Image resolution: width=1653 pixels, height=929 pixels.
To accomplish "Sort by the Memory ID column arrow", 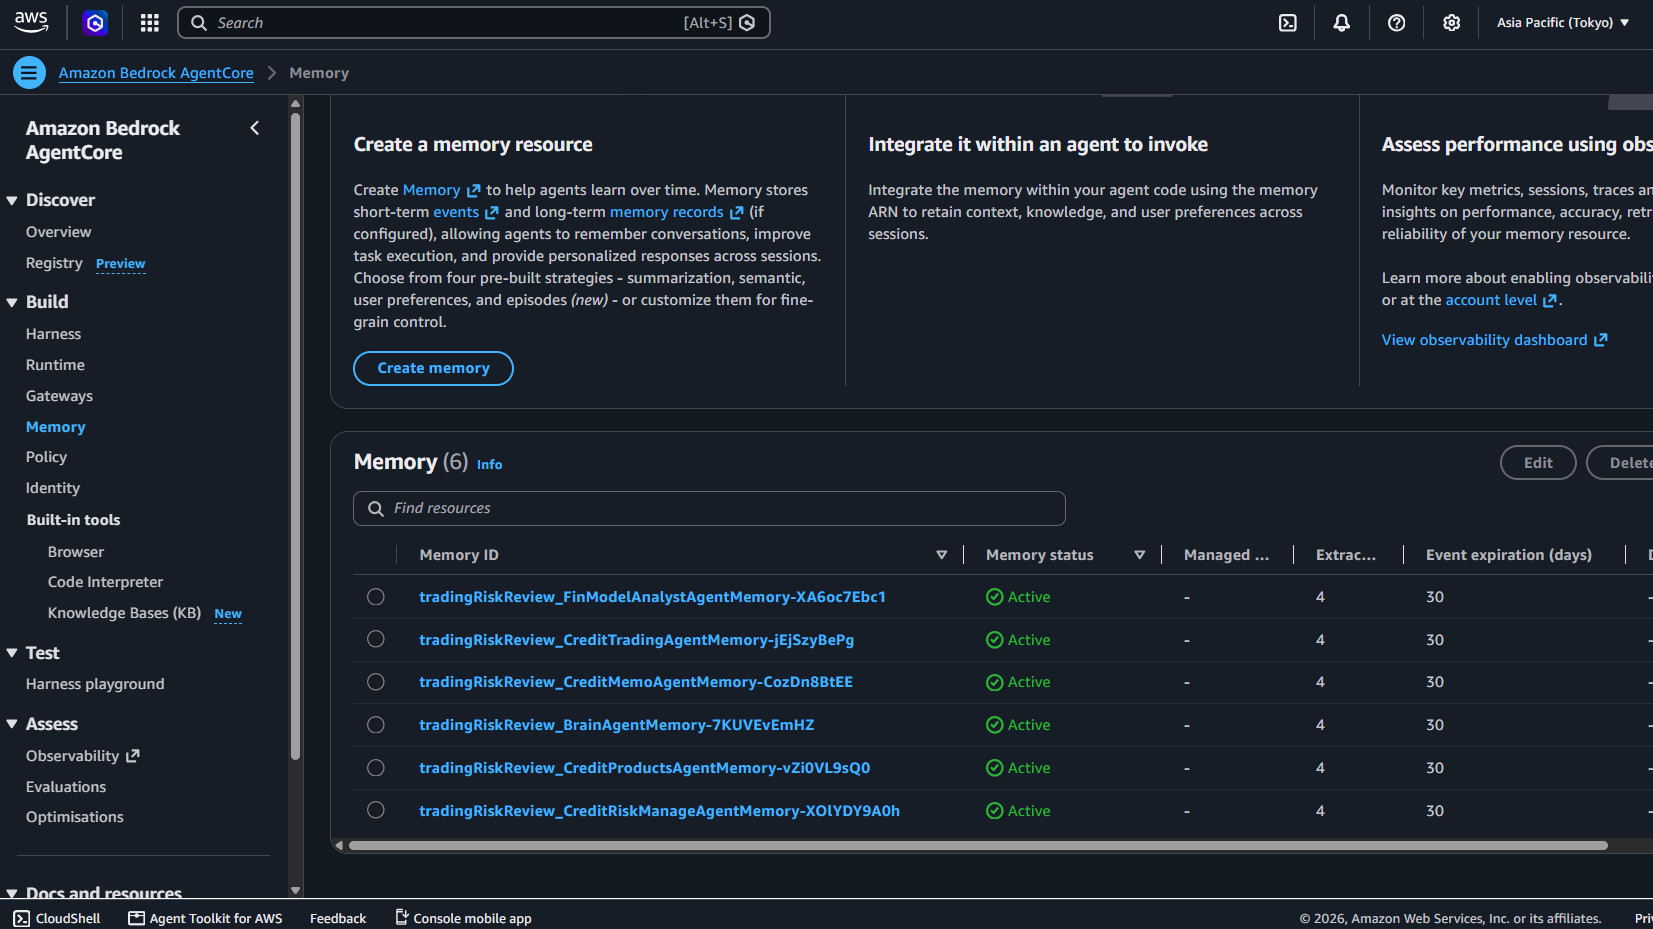I will pos(941,555).
